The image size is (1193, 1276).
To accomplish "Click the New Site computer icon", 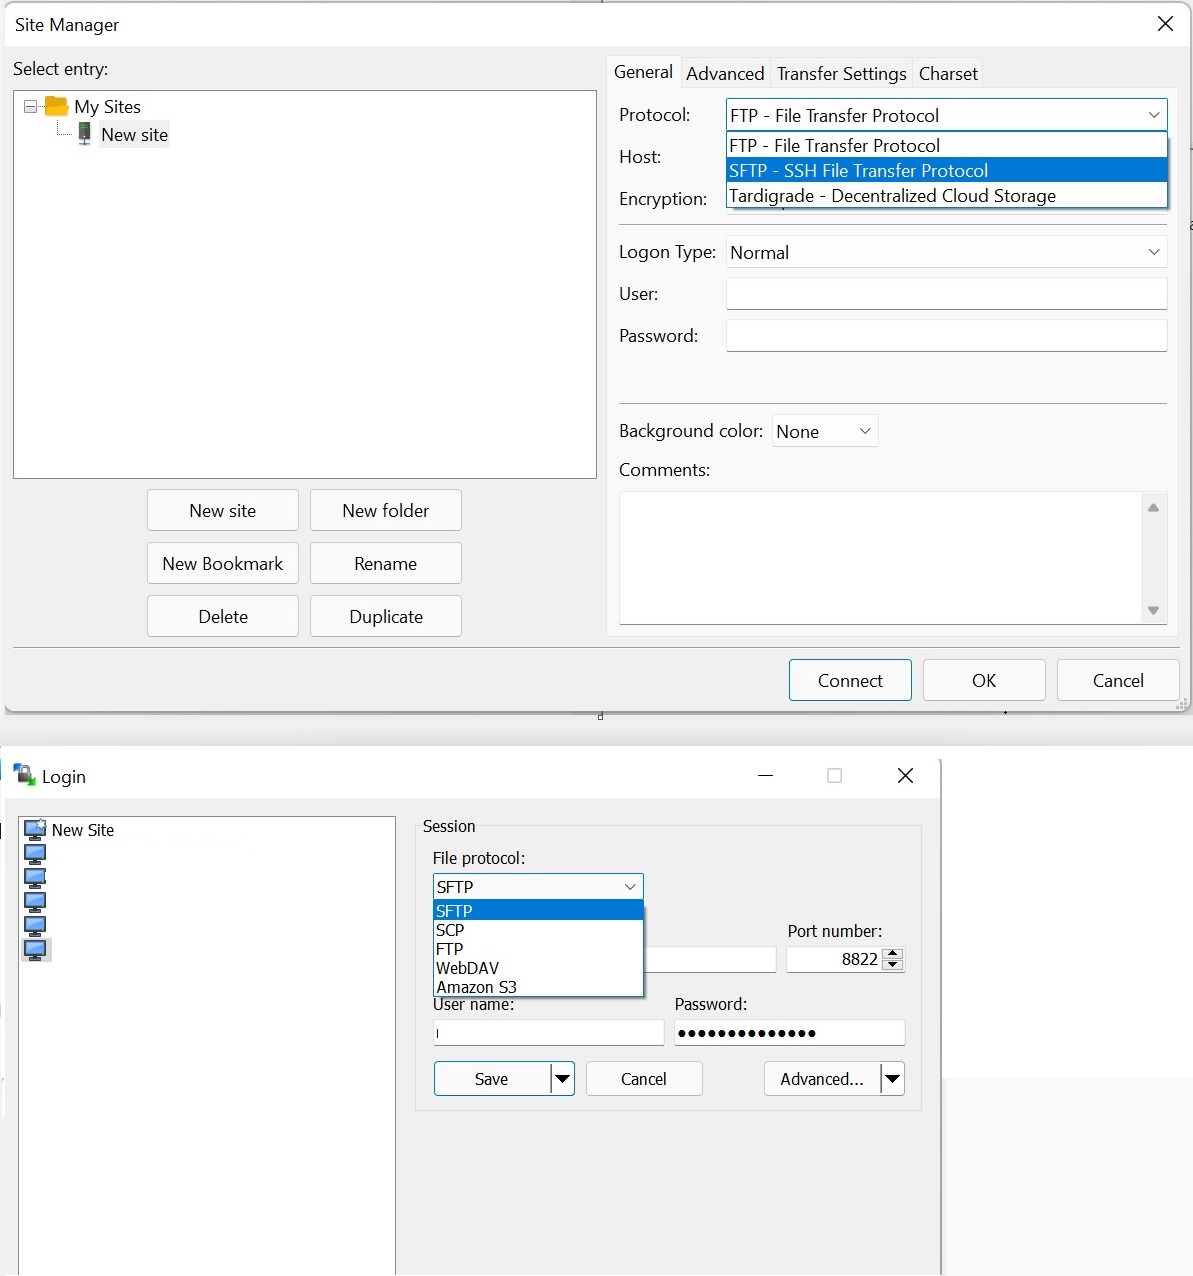I will [x=35, y=830].
